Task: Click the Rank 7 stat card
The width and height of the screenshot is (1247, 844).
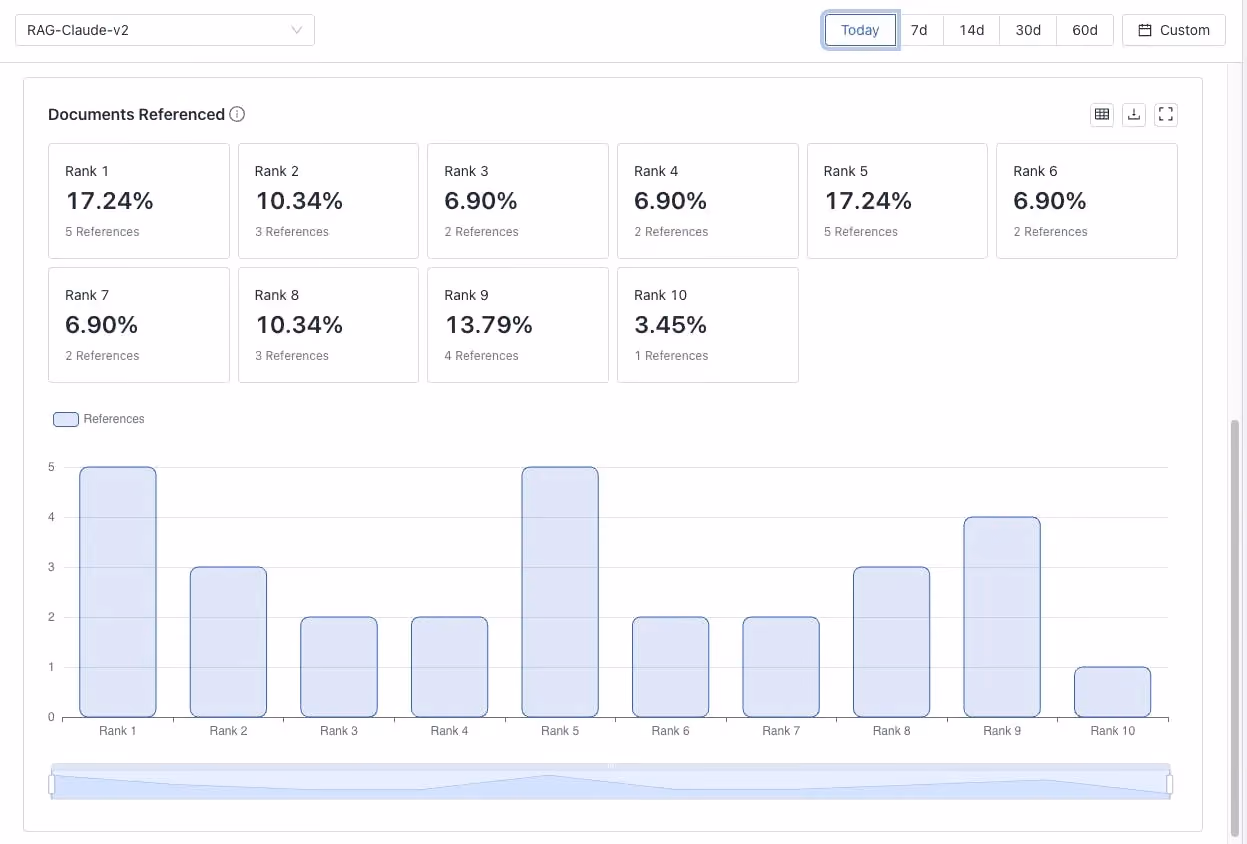Action: tap(139, 325)
